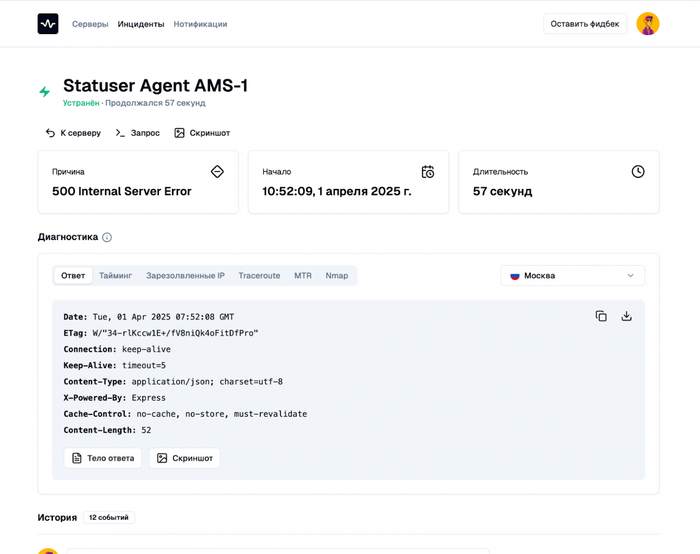Go to Серверы in top navigation

point(90,24)
